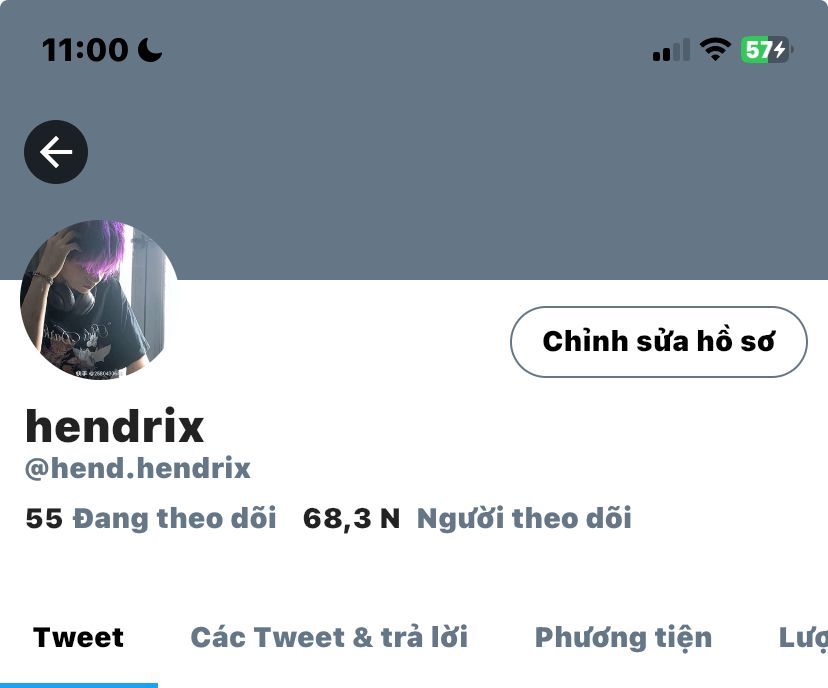Open the Đang theo dõi list

tap(174, 518)
